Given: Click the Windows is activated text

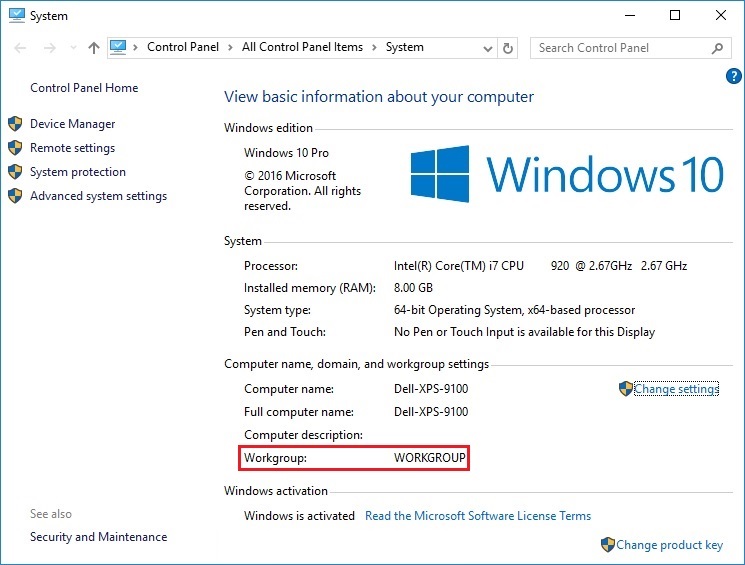Looking at the screenshot, I should pyautogui.click(x=299, y=516).
